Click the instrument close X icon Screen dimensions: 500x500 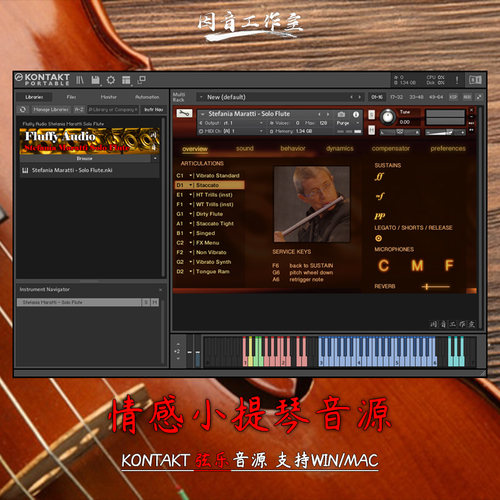click(471, 110)
